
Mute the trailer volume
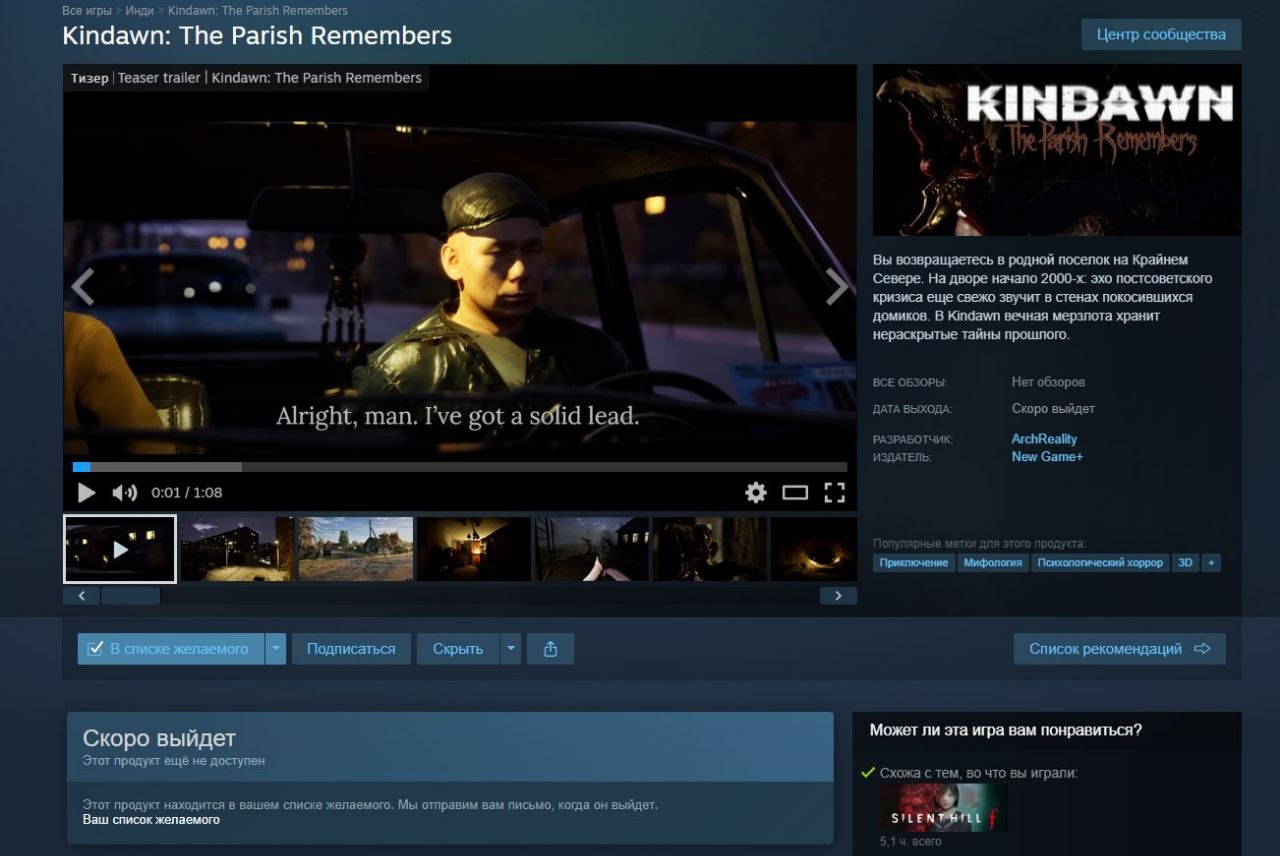coord(124,492)
